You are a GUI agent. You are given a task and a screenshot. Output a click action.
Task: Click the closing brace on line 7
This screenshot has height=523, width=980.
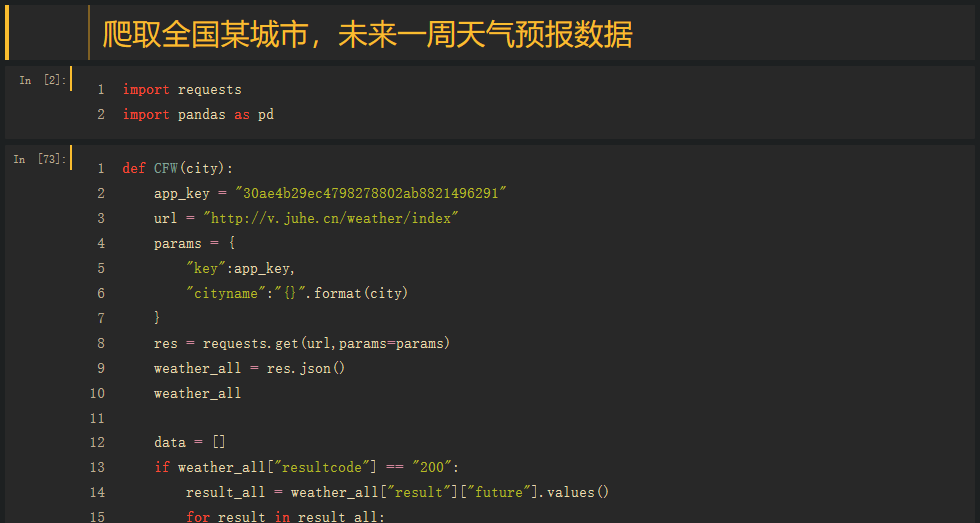(x=157, y=318)
